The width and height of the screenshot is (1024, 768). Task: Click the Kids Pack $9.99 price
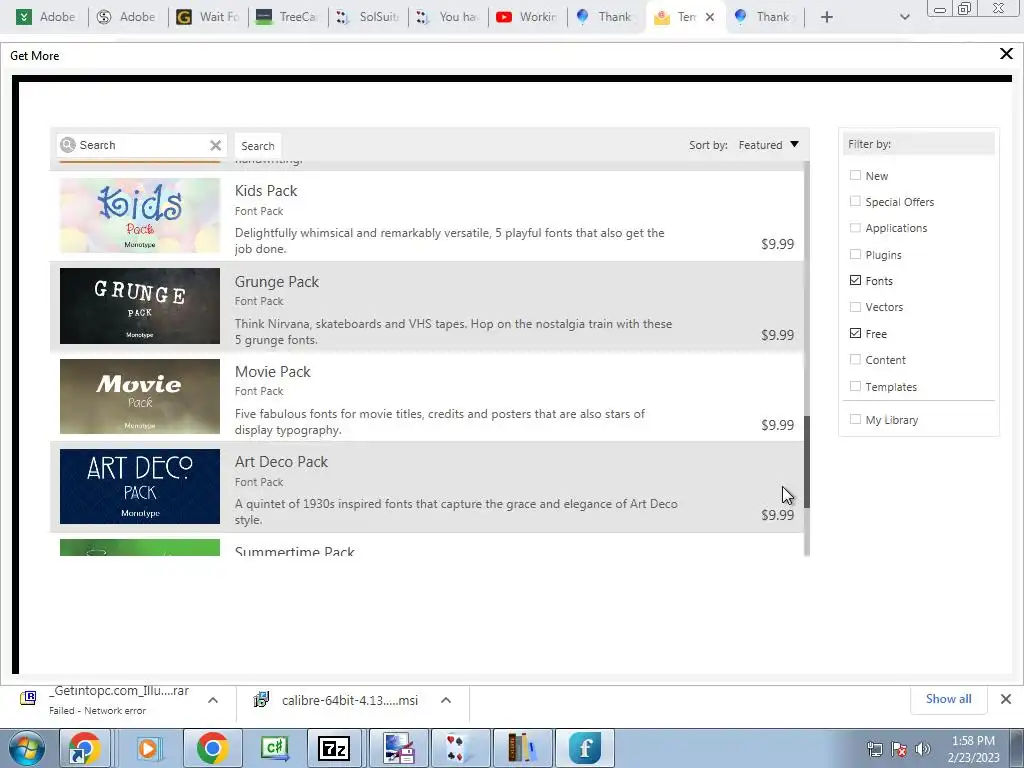[x=777, y=244]
